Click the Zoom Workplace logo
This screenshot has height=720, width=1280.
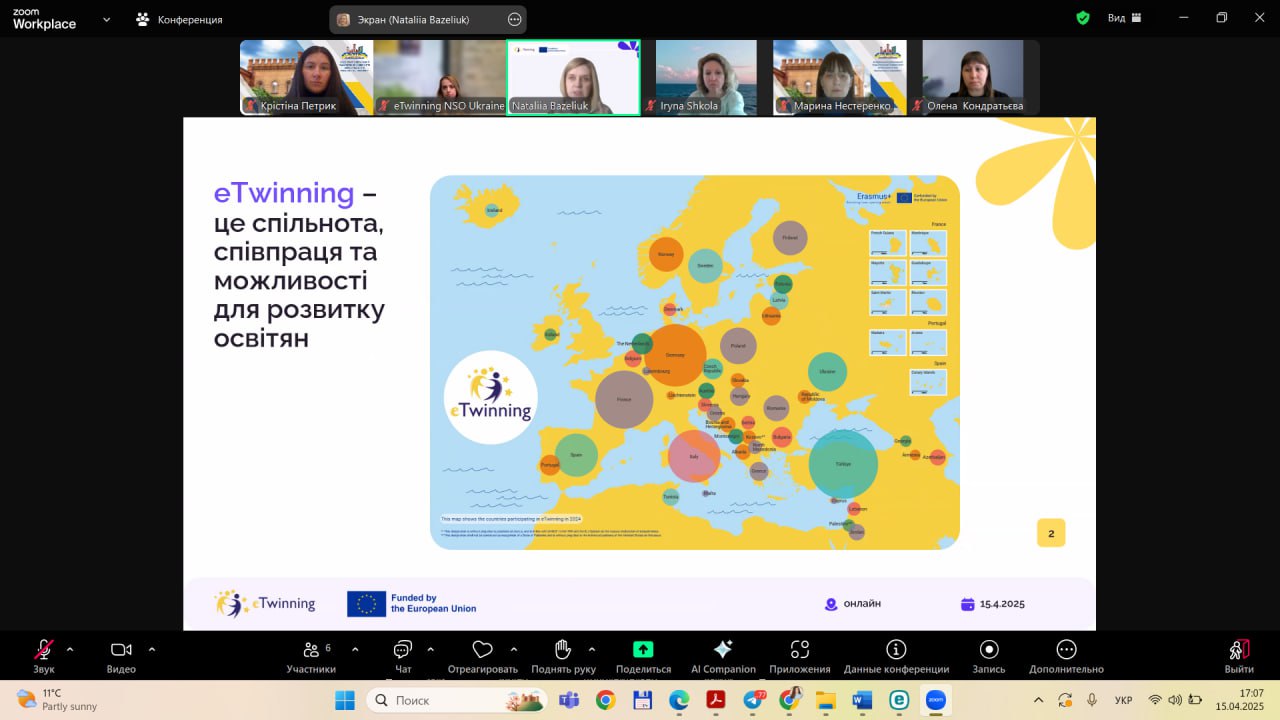(44, 18)
